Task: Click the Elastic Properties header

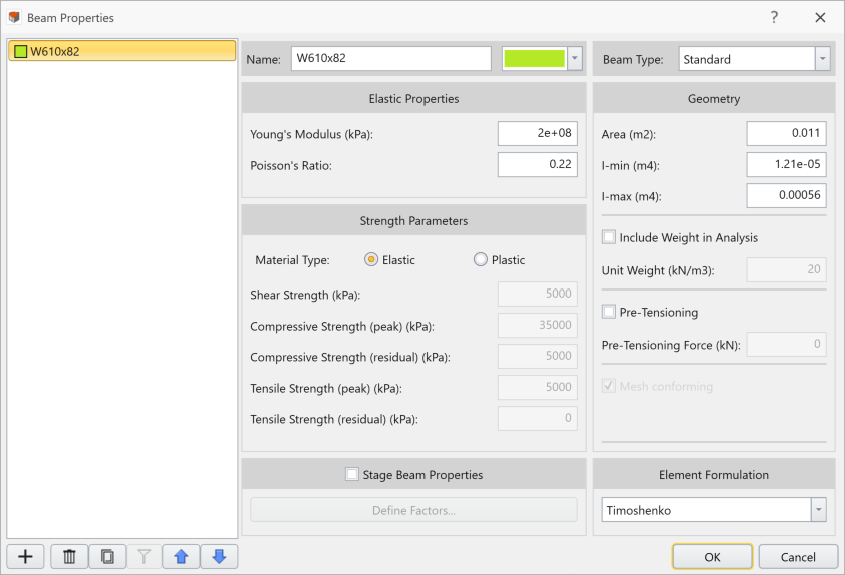Action: point(414,98)
